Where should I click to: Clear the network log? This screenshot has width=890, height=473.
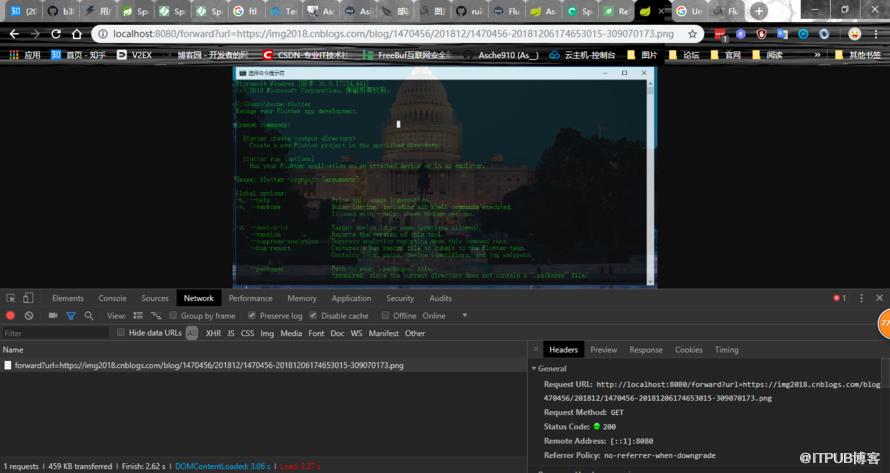29,316
